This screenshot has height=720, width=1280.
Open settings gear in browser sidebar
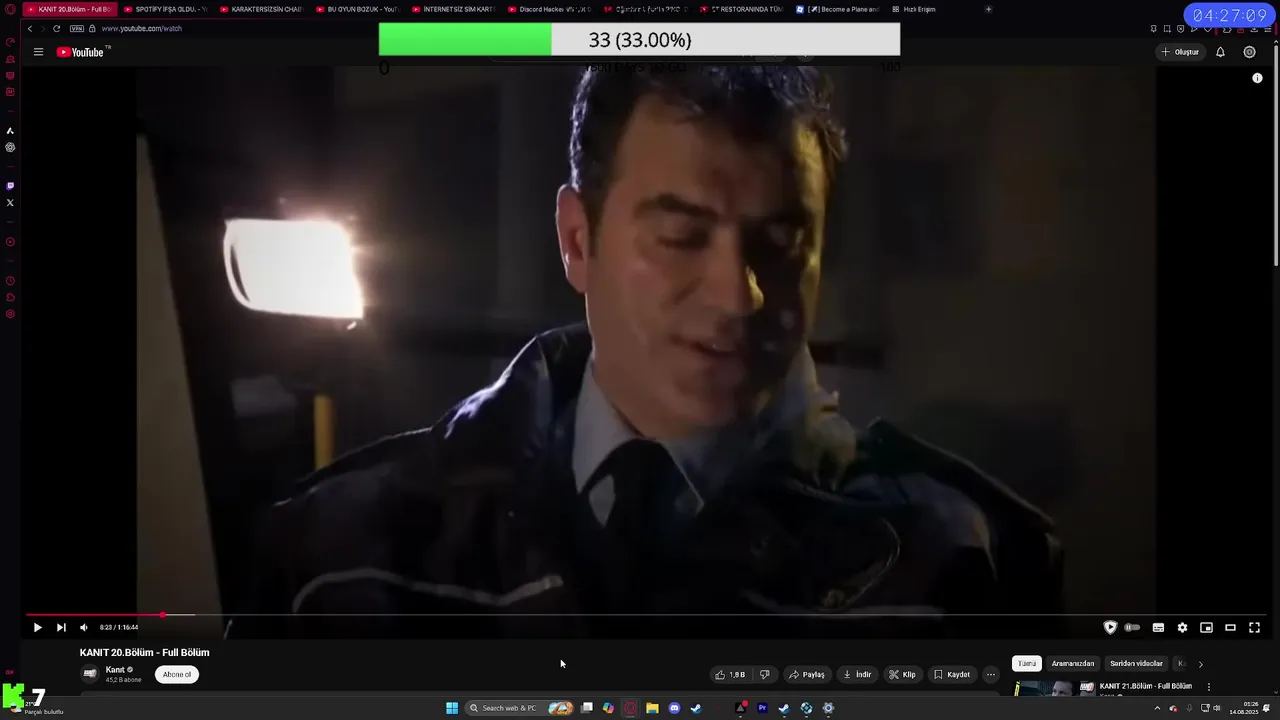click(x=10, y=314)
